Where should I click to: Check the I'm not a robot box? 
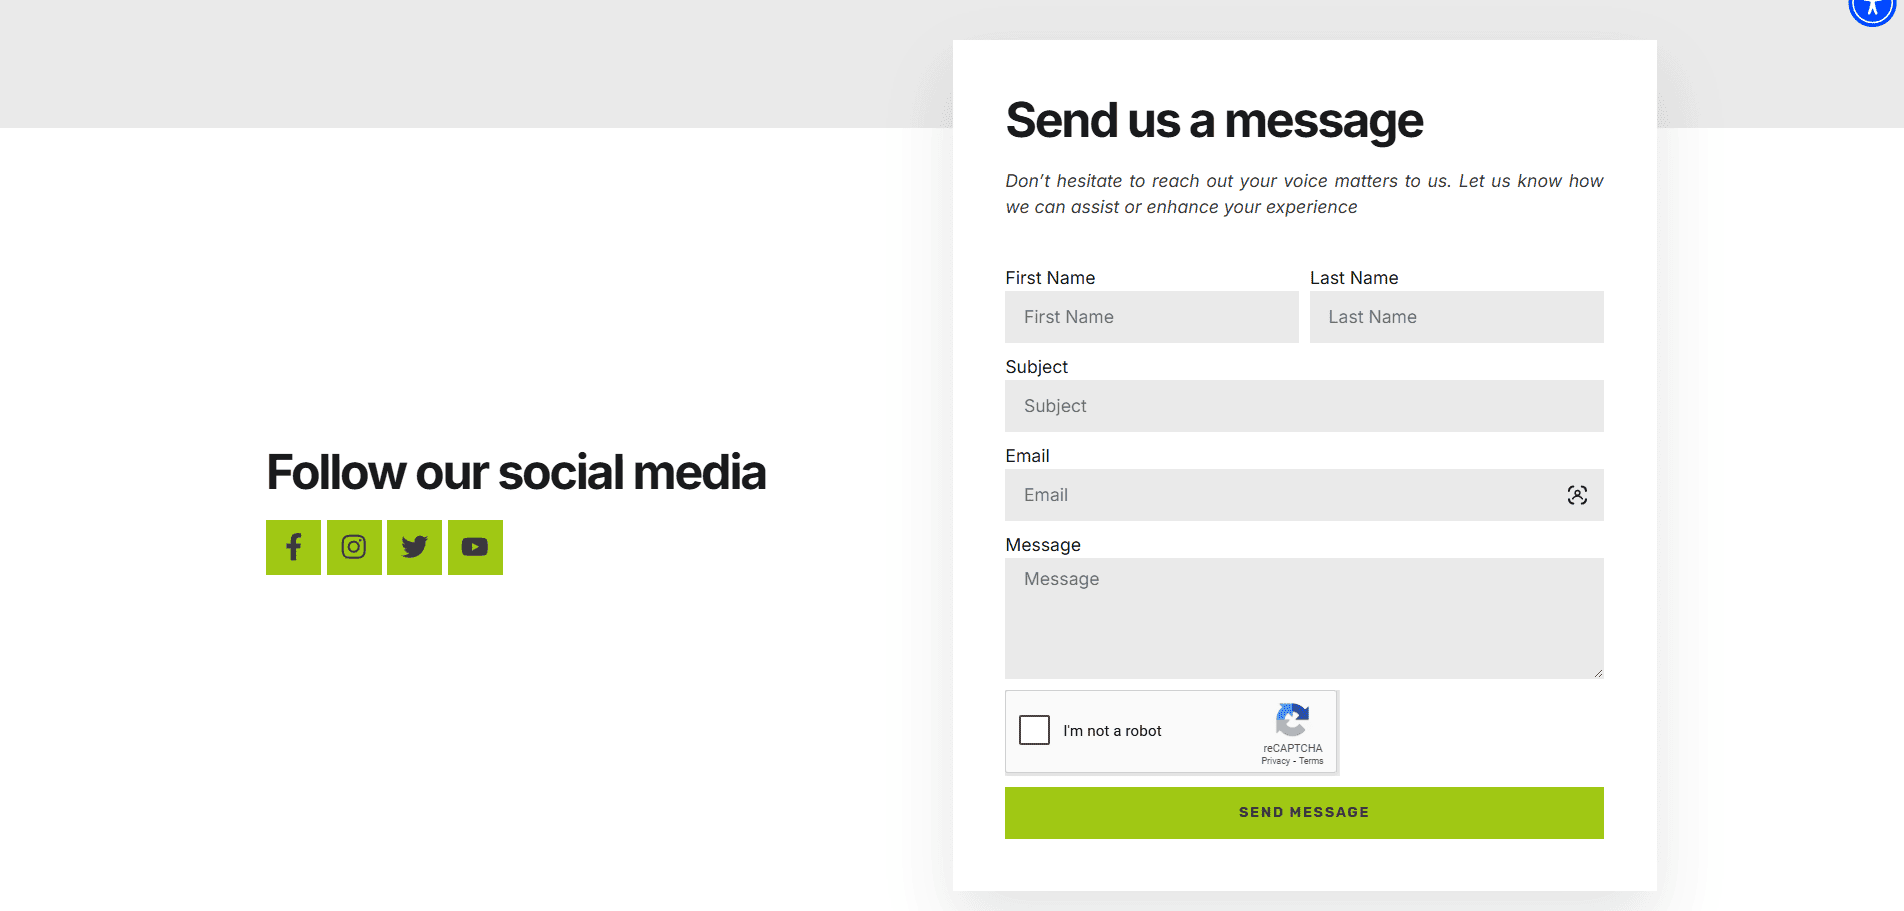1034,730
